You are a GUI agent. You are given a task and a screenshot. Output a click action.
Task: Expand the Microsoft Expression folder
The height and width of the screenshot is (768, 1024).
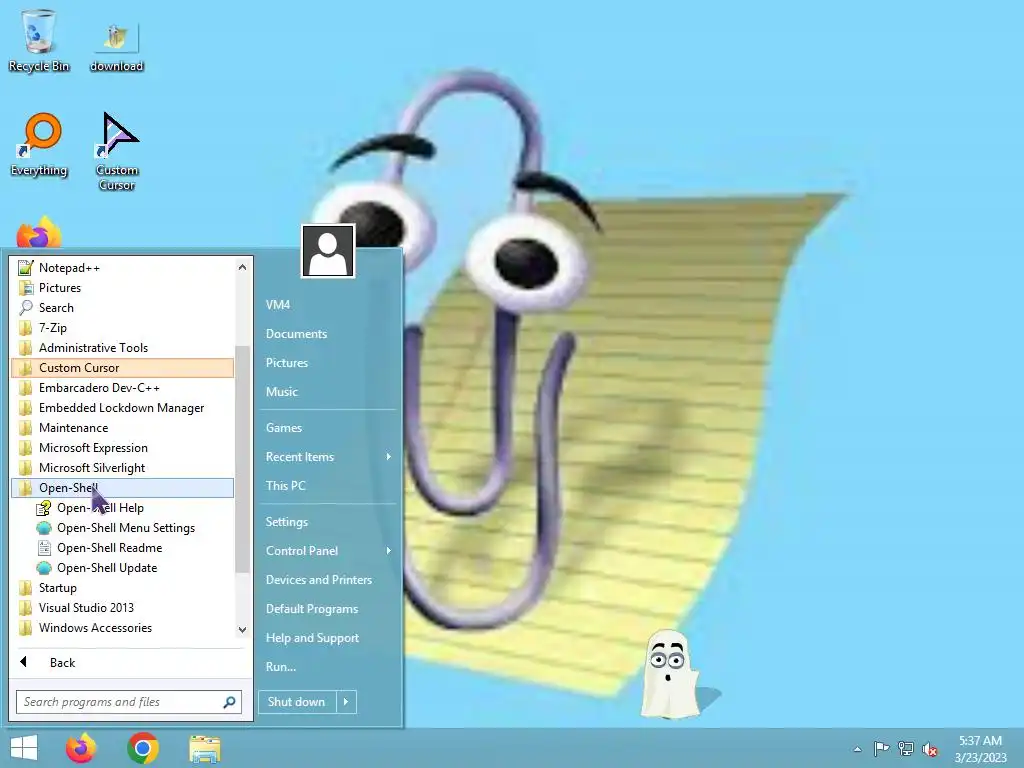pyautogui.click(x=122, y=448)
